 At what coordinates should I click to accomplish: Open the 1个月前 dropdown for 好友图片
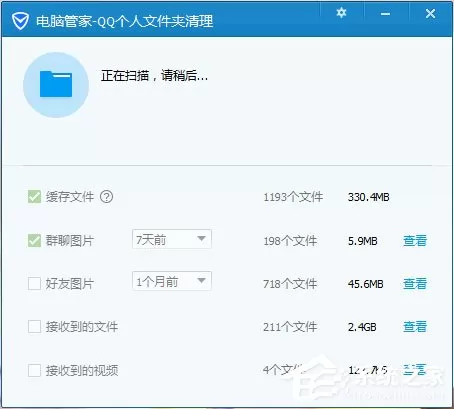172,281
